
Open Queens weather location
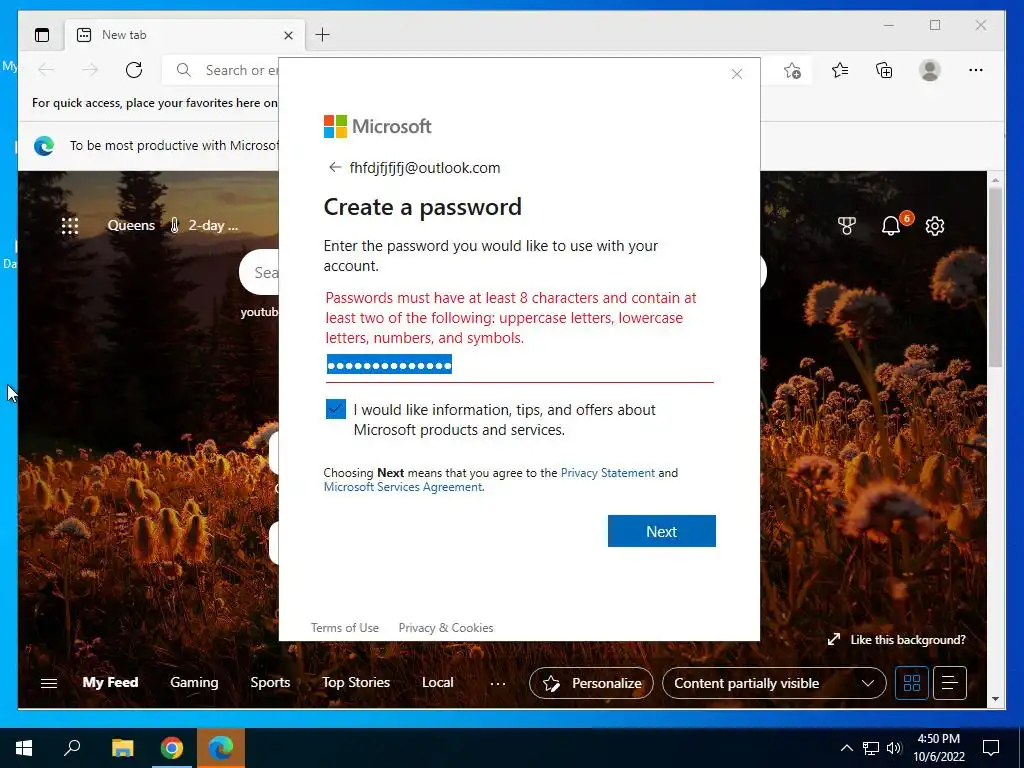point(131,225)
